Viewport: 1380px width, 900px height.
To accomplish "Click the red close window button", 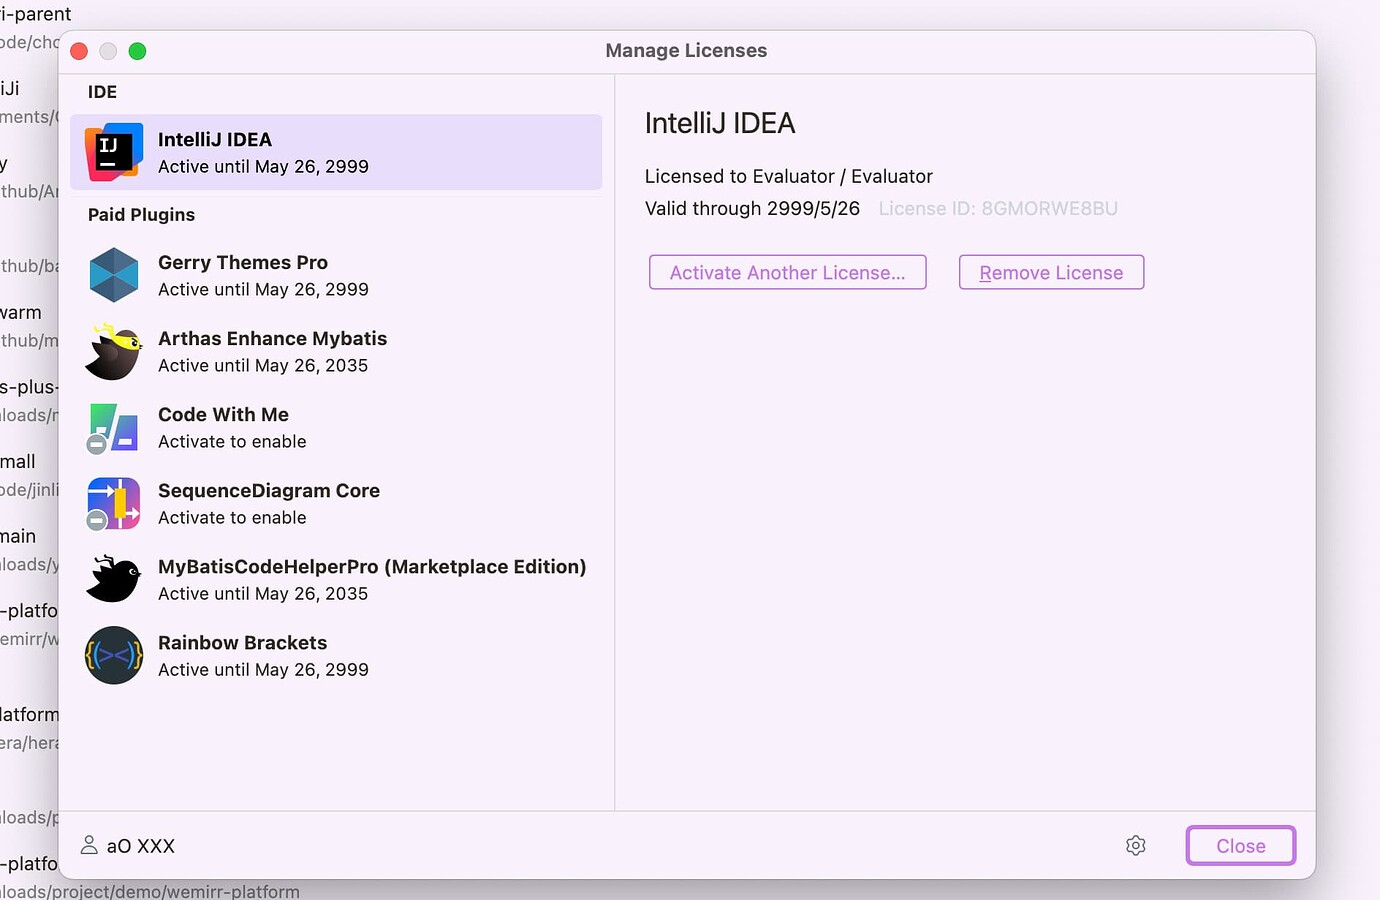I will (x=79, y=51).
